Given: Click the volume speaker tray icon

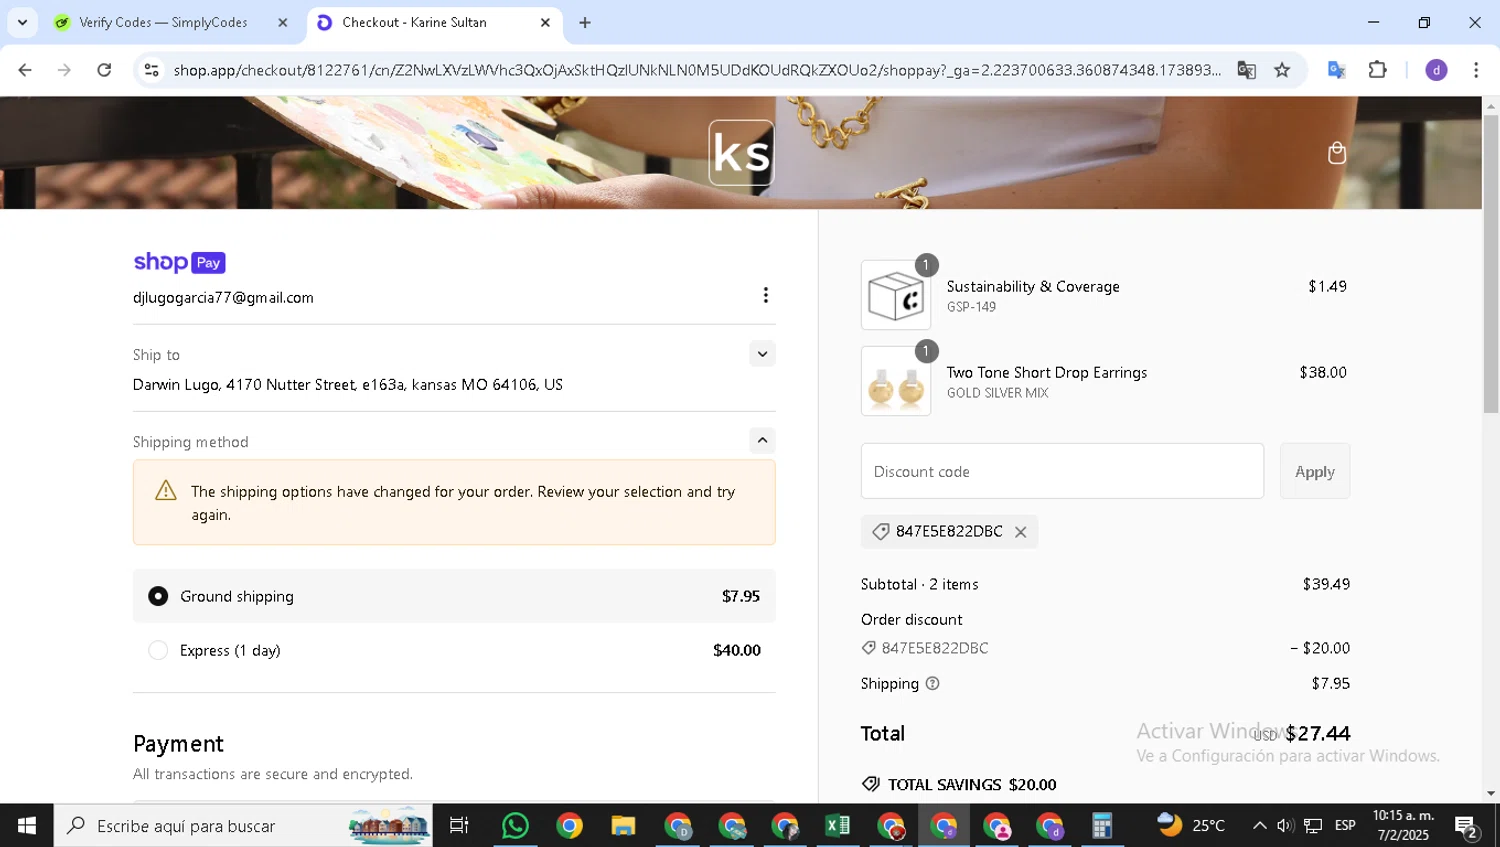Looking at the screenshot, I should 1286,826.
